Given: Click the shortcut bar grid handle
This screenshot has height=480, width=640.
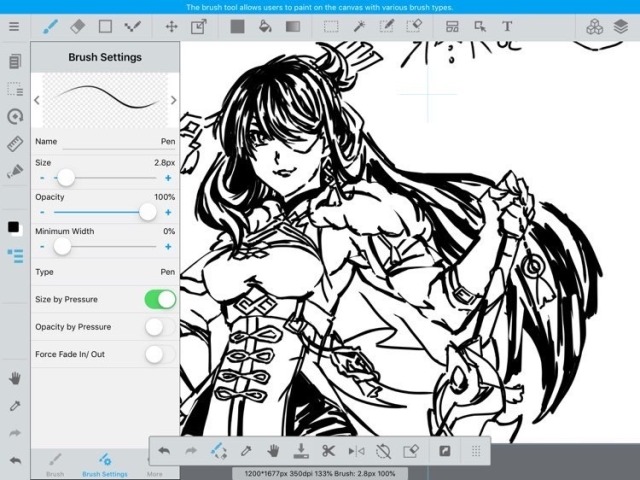Looking at the screenshot, I should pos(476,451).
